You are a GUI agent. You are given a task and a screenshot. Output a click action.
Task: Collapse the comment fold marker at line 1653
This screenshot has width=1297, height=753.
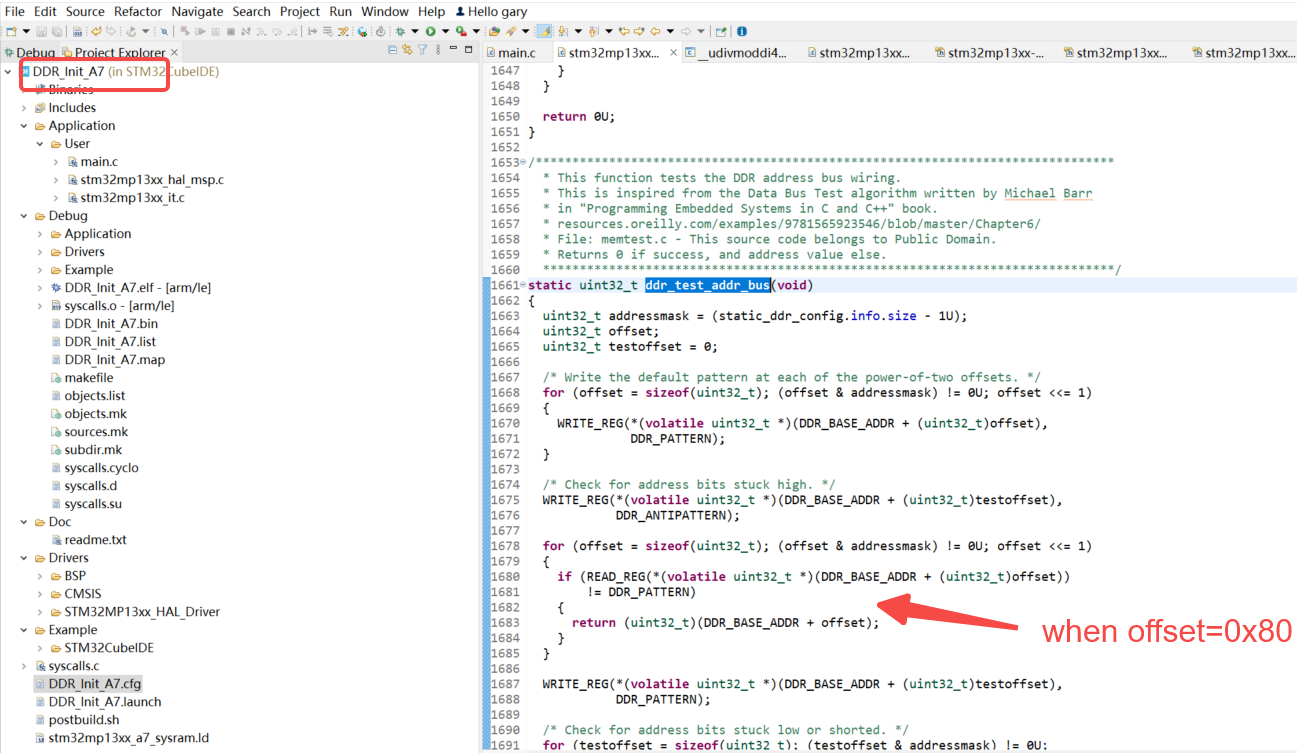pyautogui.click(x=523, y=163)
